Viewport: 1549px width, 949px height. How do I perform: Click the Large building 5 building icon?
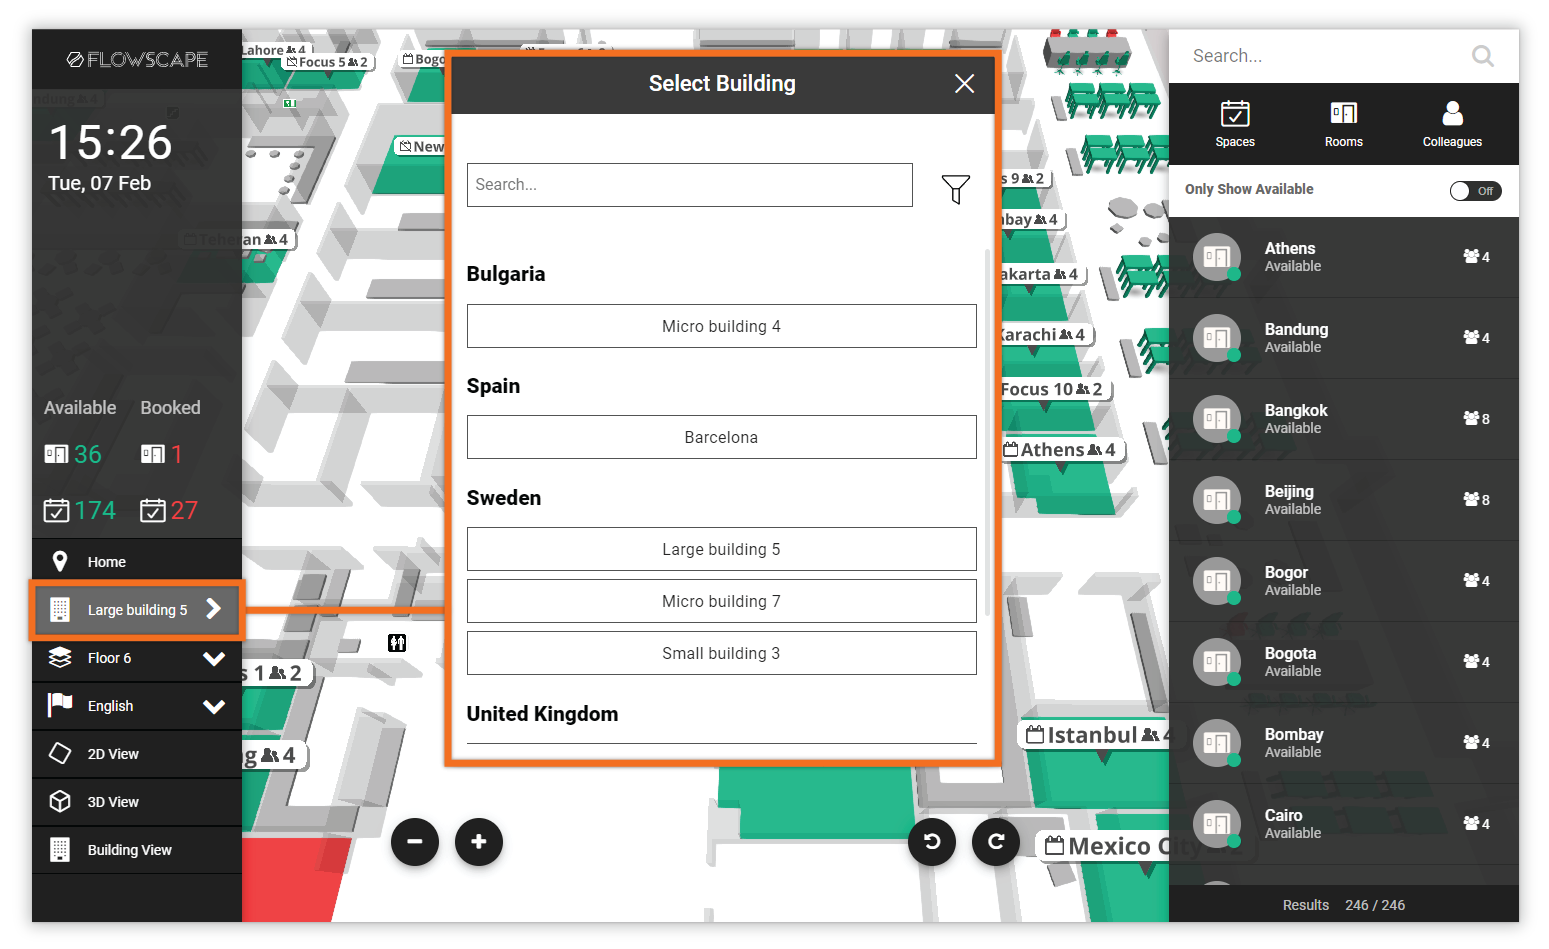[x=60, y=610]
